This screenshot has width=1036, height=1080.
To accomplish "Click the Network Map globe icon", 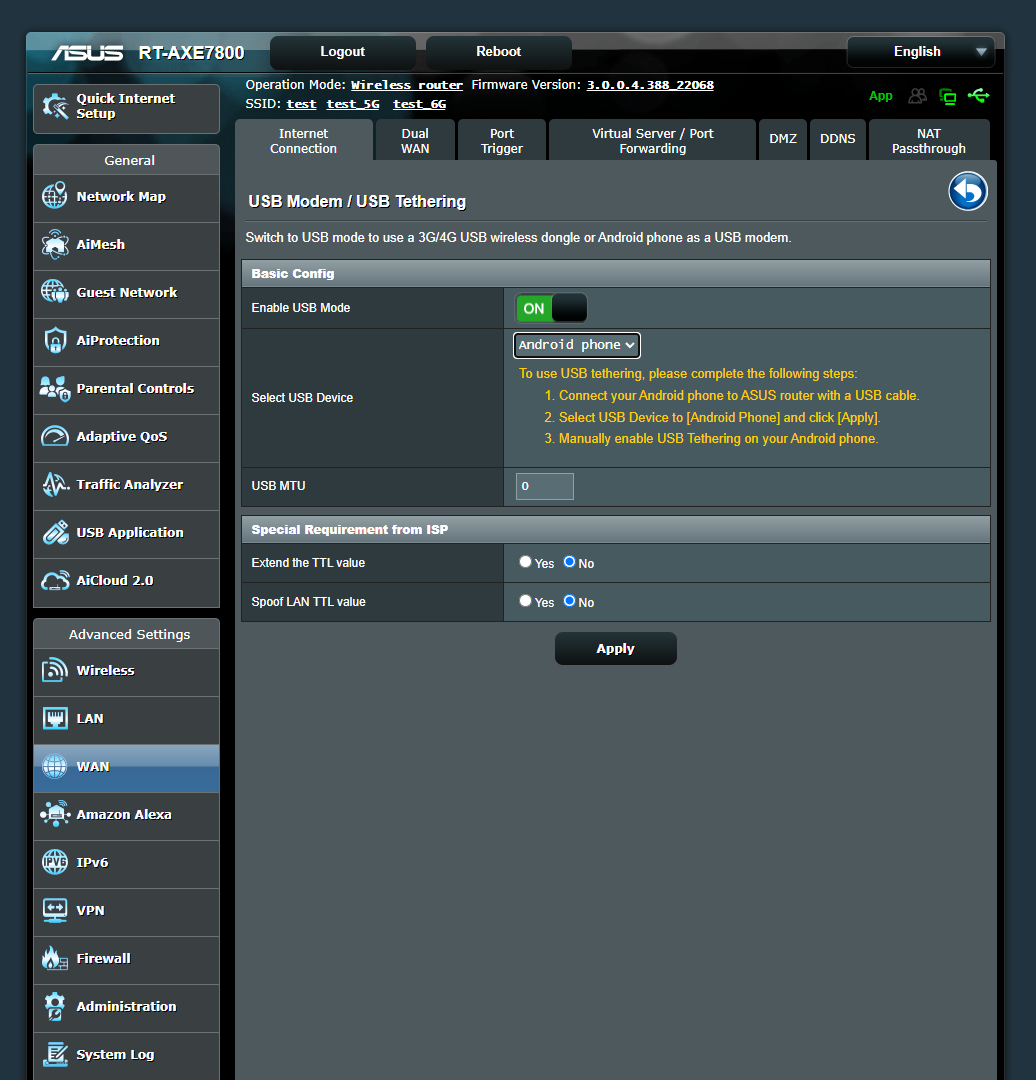I will pos(55,196).
